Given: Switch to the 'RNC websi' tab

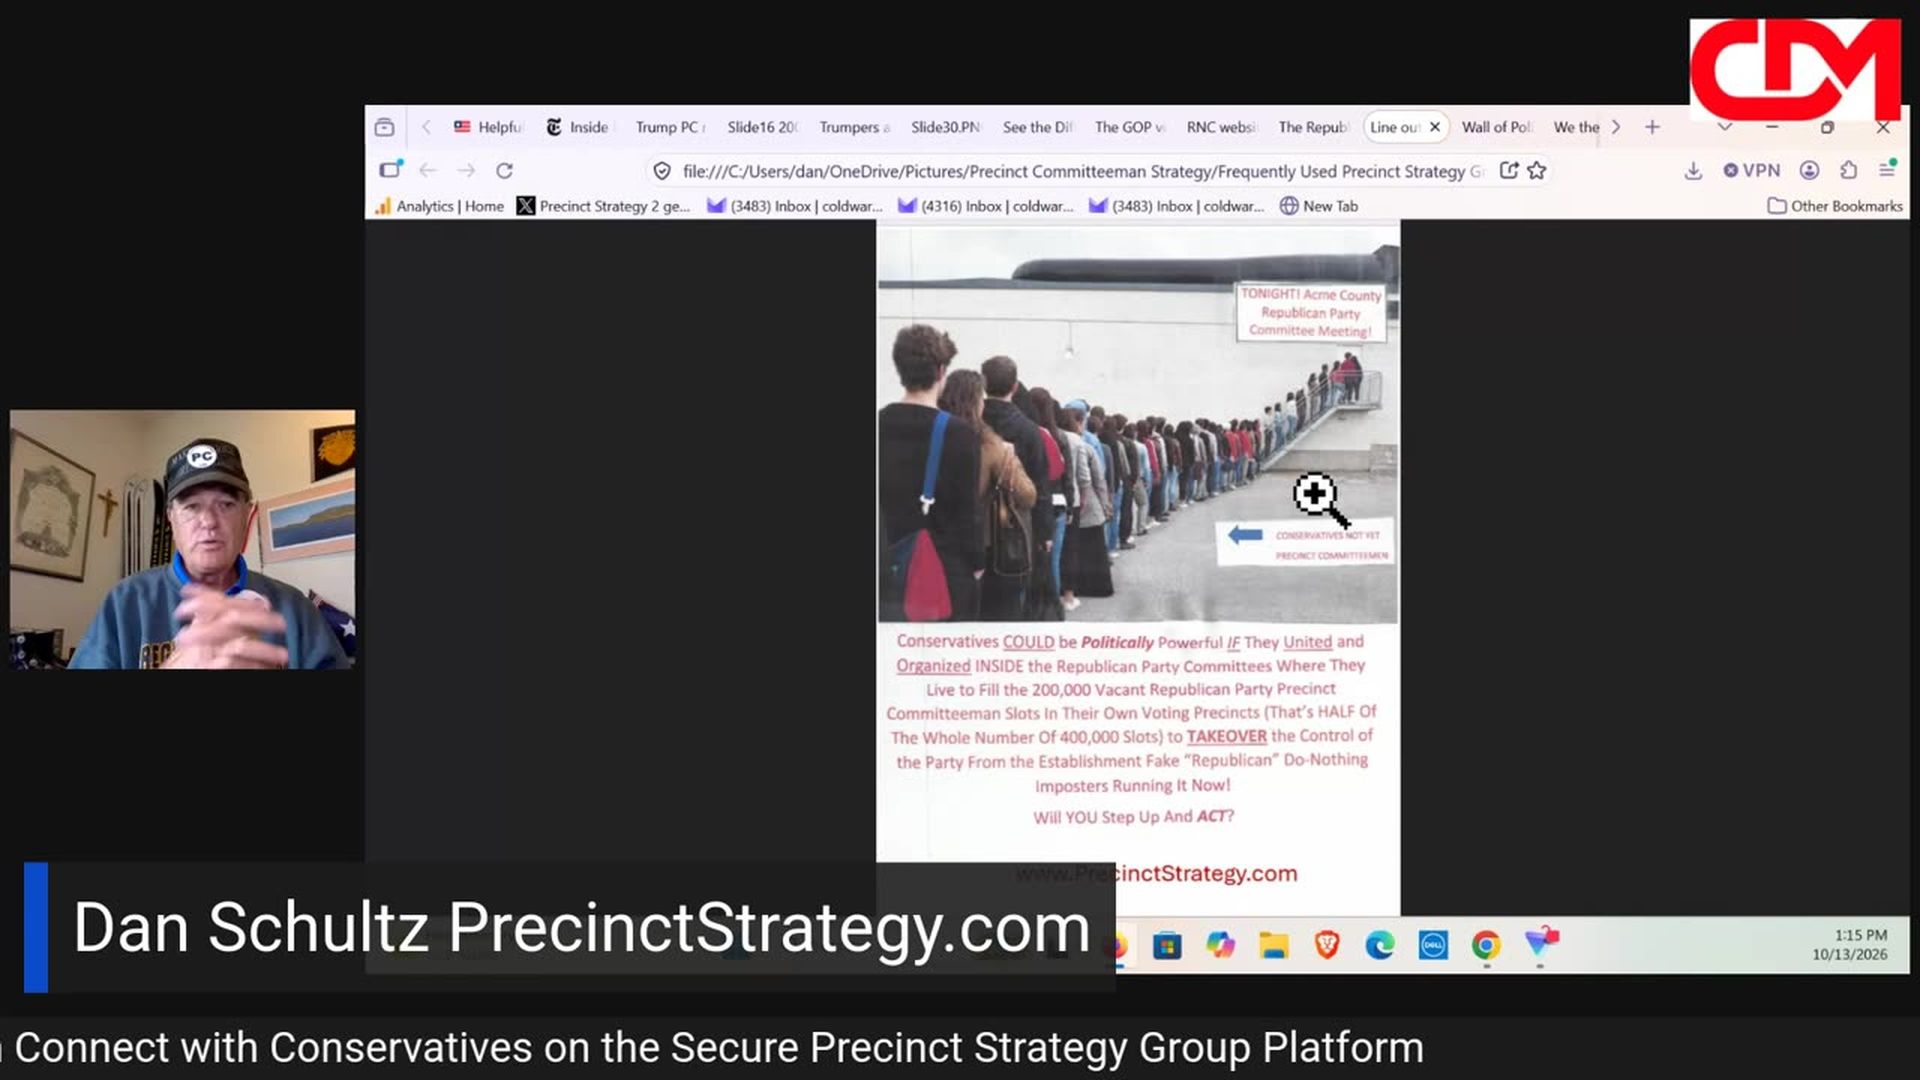Looking at the screenshot, I should 1220,127.
